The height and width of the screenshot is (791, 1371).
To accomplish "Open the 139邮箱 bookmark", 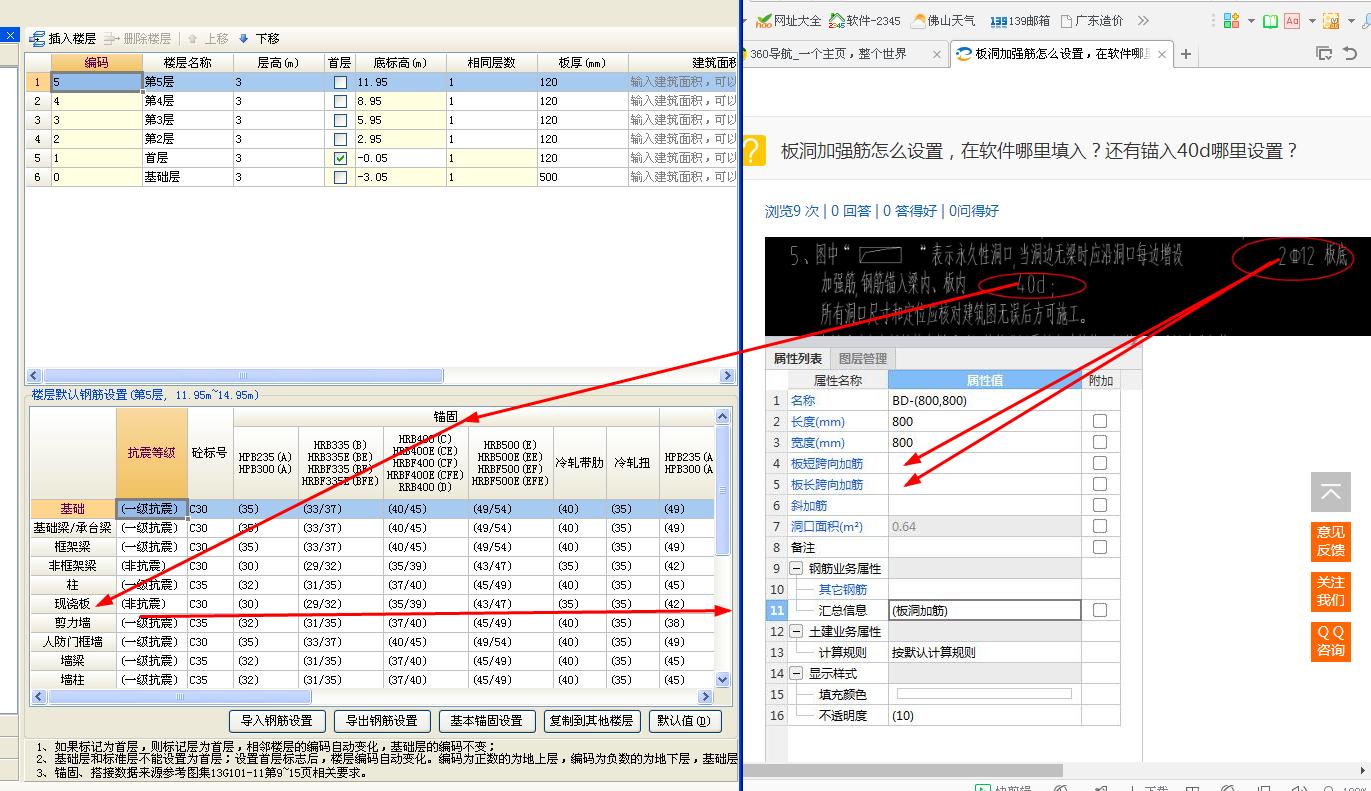I will pos(1020,20).
